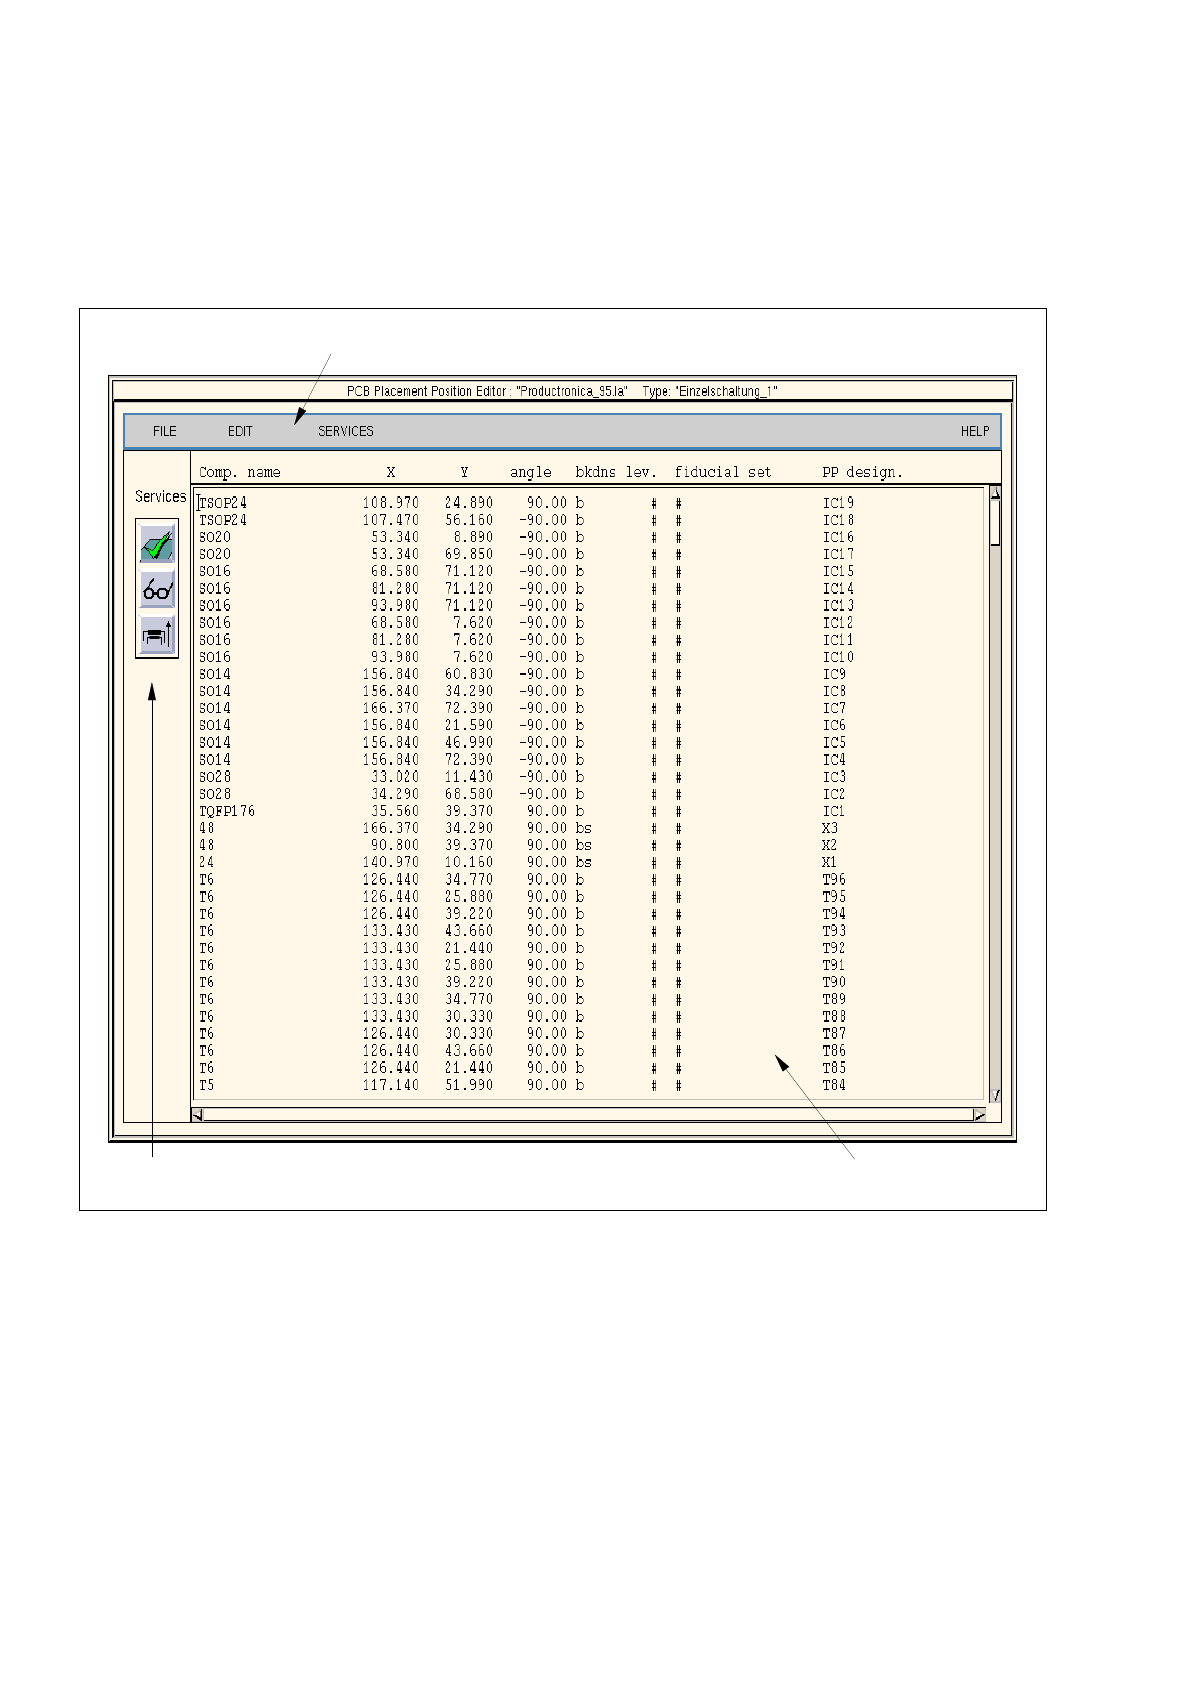1188x1684 pixels.
Task: Click the PP design cell T89
Action: click(x=834, y=999)
